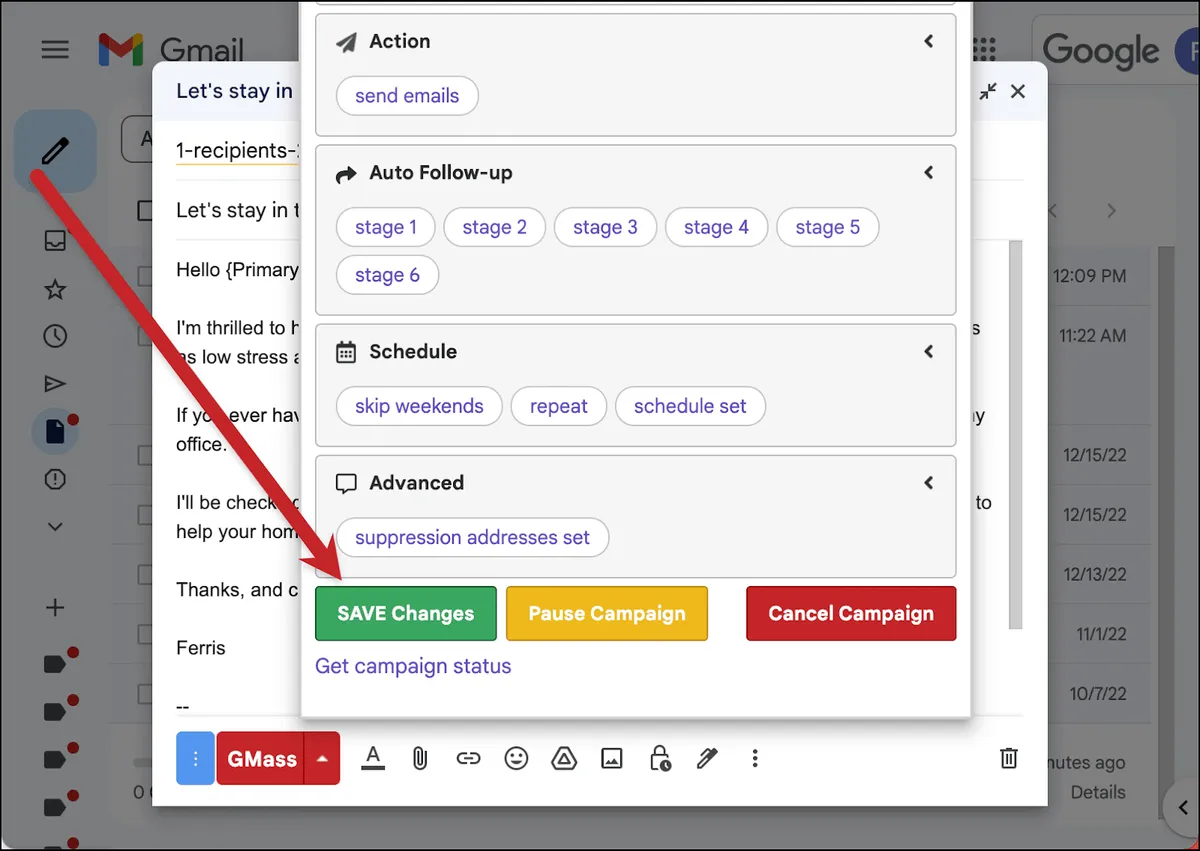The height and width of the screenshot is (851, 1200).
Task: Insert files using the Google Drive icon
Action: click(x=564, y=759)
